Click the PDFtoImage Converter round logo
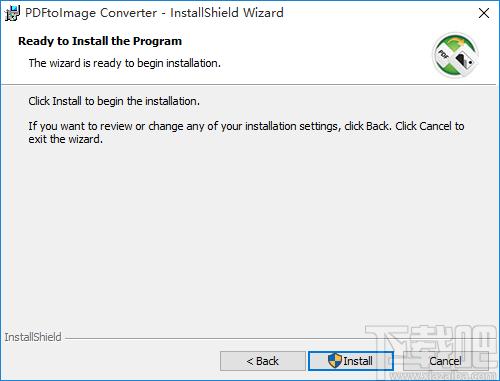The width and height of the screenshot is (500, 381). tap(455, 55)
